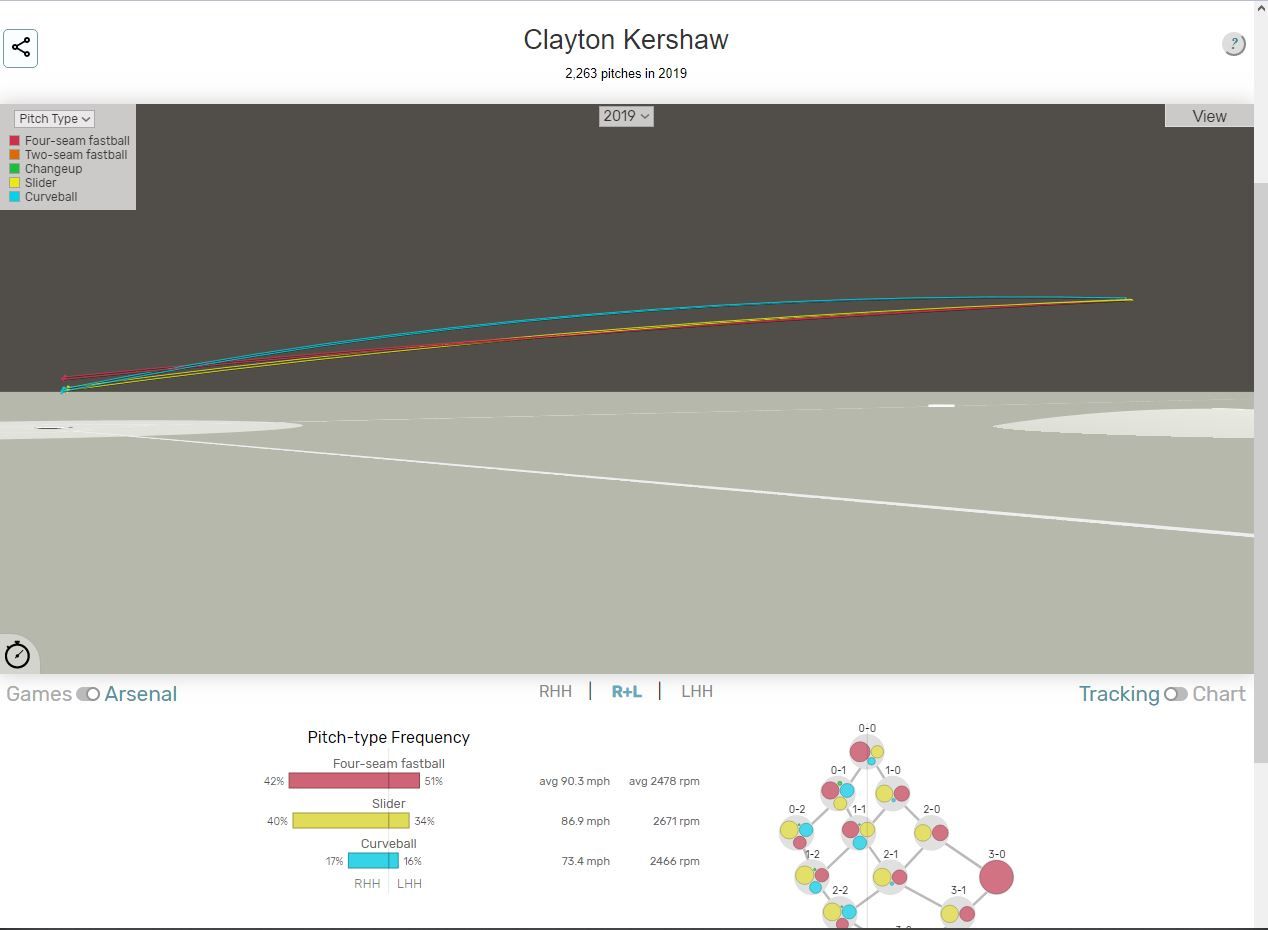Click the Four-seam fastball red legend swatch
1268x930 pixels.
click(15, 141)
